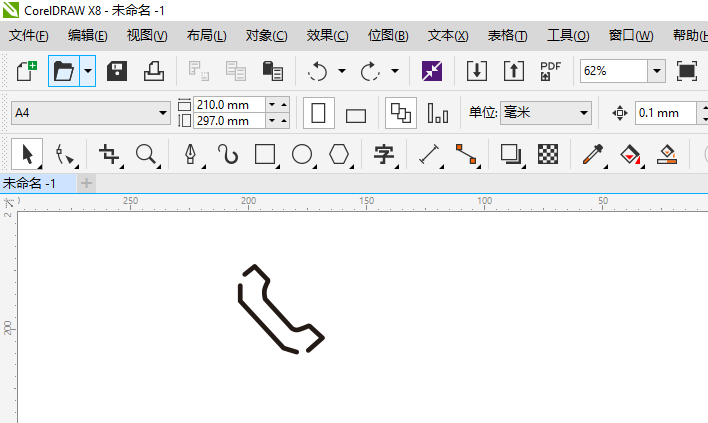The image size is (708, 423).
Task: Select the Artistic Media tool
Action: (228, 154)
